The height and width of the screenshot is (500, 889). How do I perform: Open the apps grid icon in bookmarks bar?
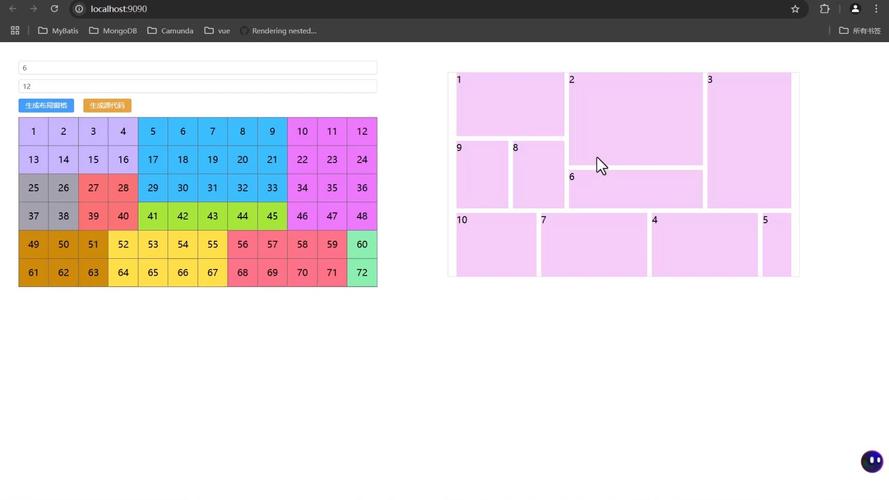click(x=15, y=31)
